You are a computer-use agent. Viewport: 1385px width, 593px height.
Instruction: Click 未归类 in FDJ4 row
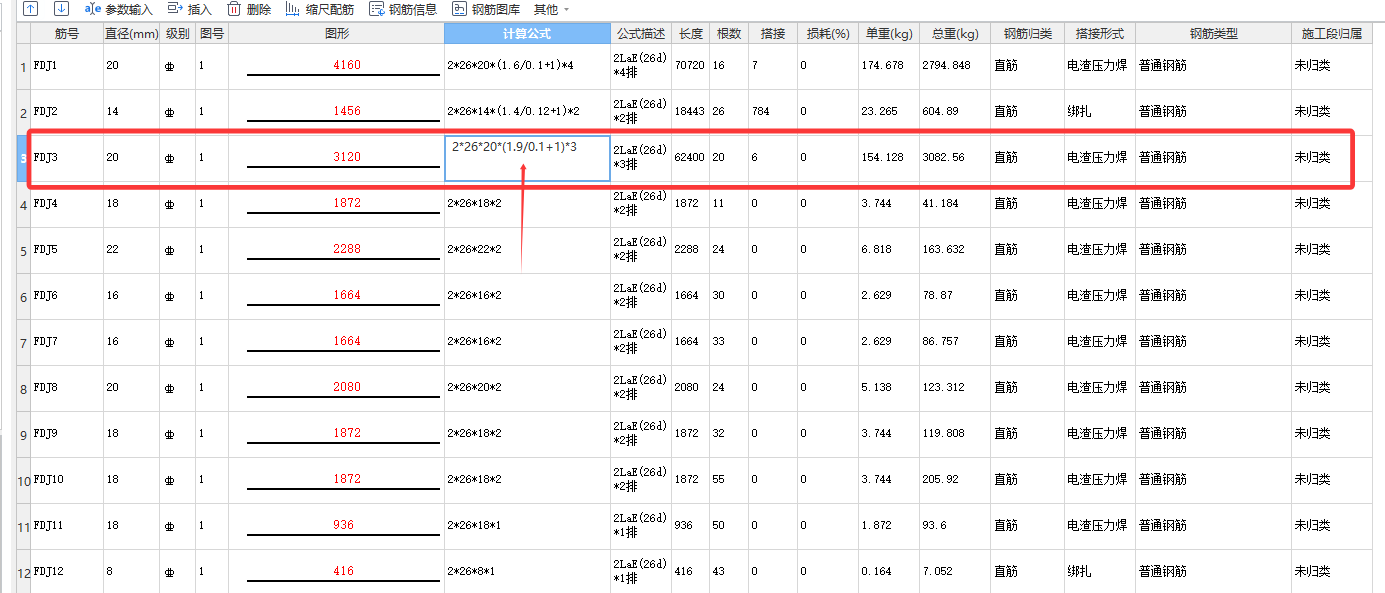1312,204
